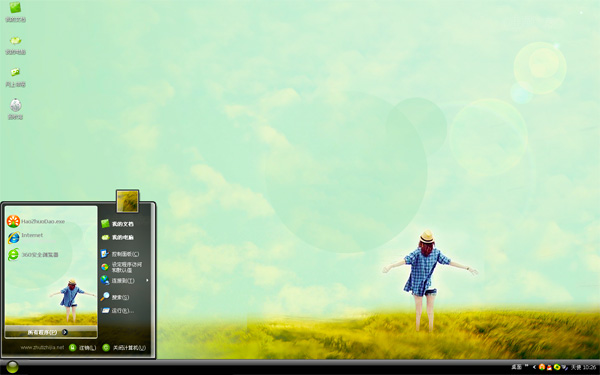
Task: Click the user account picture thumbnail
Action: pyautogui.click(x=127, y=201)
